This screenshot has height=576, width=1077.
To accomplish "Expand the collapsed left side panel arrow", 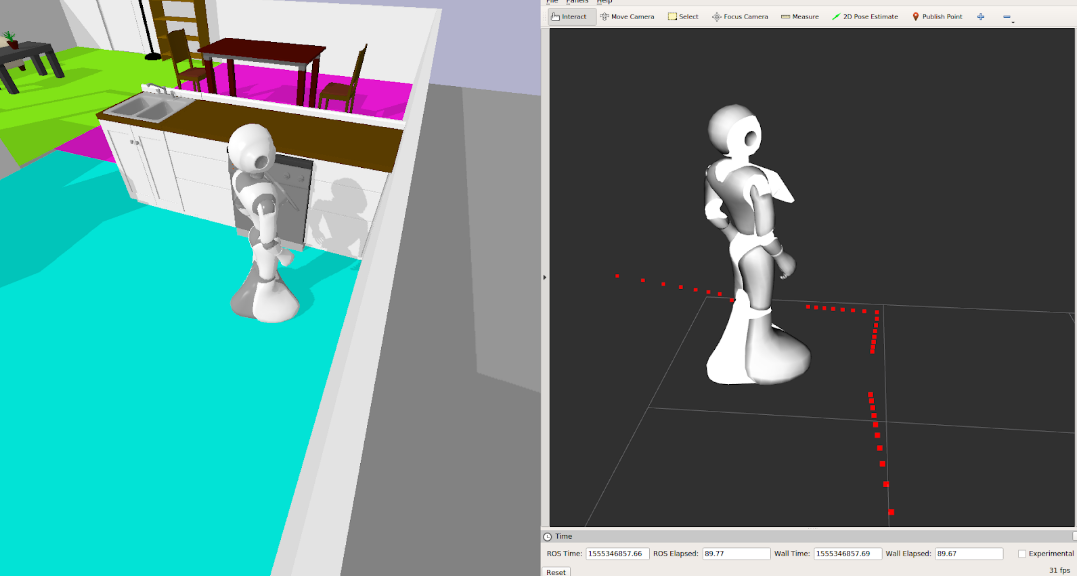I will (545, 277).
